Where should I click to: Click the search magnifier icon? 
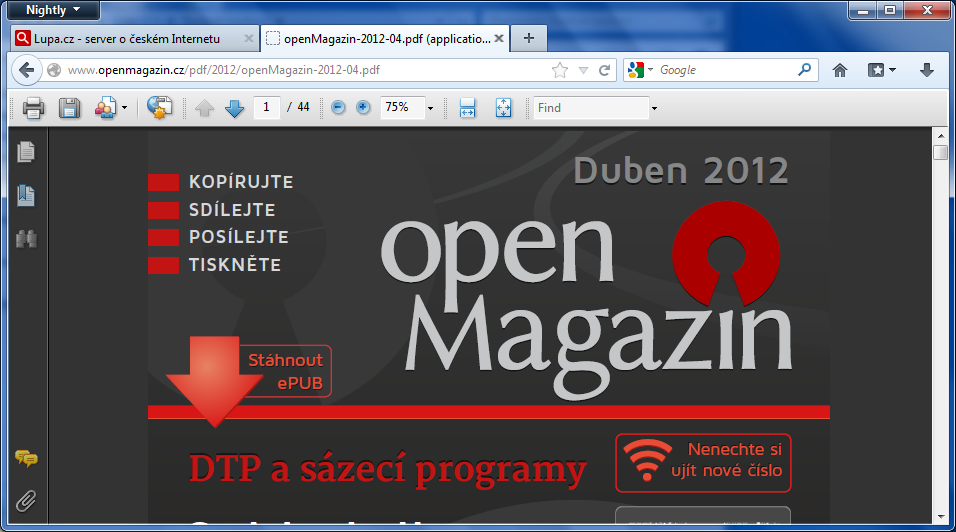(805, 69)
